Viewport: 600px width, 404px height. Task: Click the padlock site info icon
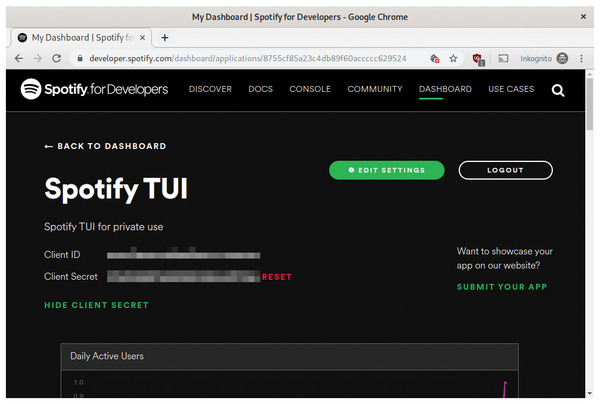click(x=80, y=59)
